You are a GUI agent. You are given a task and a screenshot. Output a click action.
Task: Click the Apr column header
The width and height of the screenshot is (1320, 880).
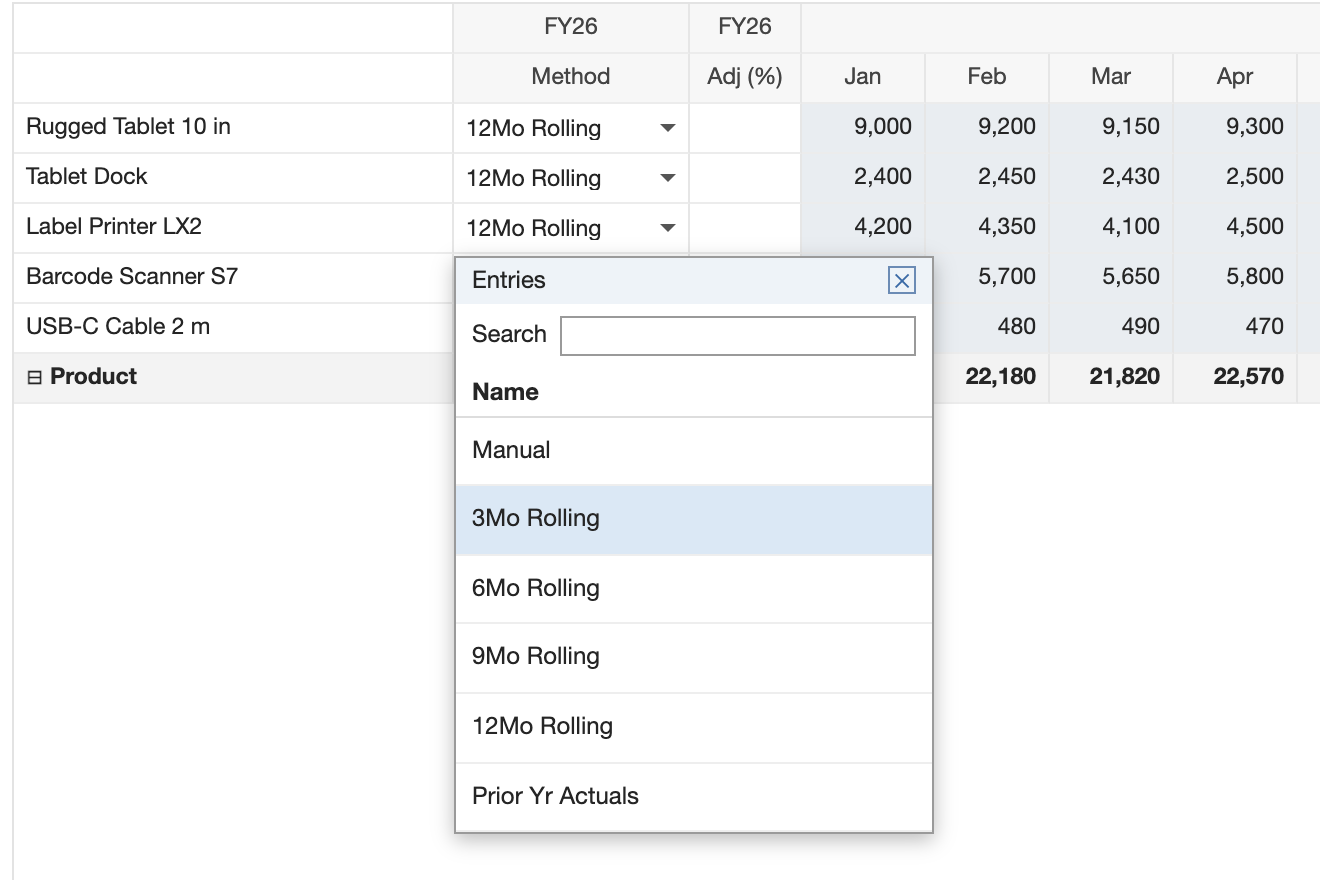pos(1235,77)
